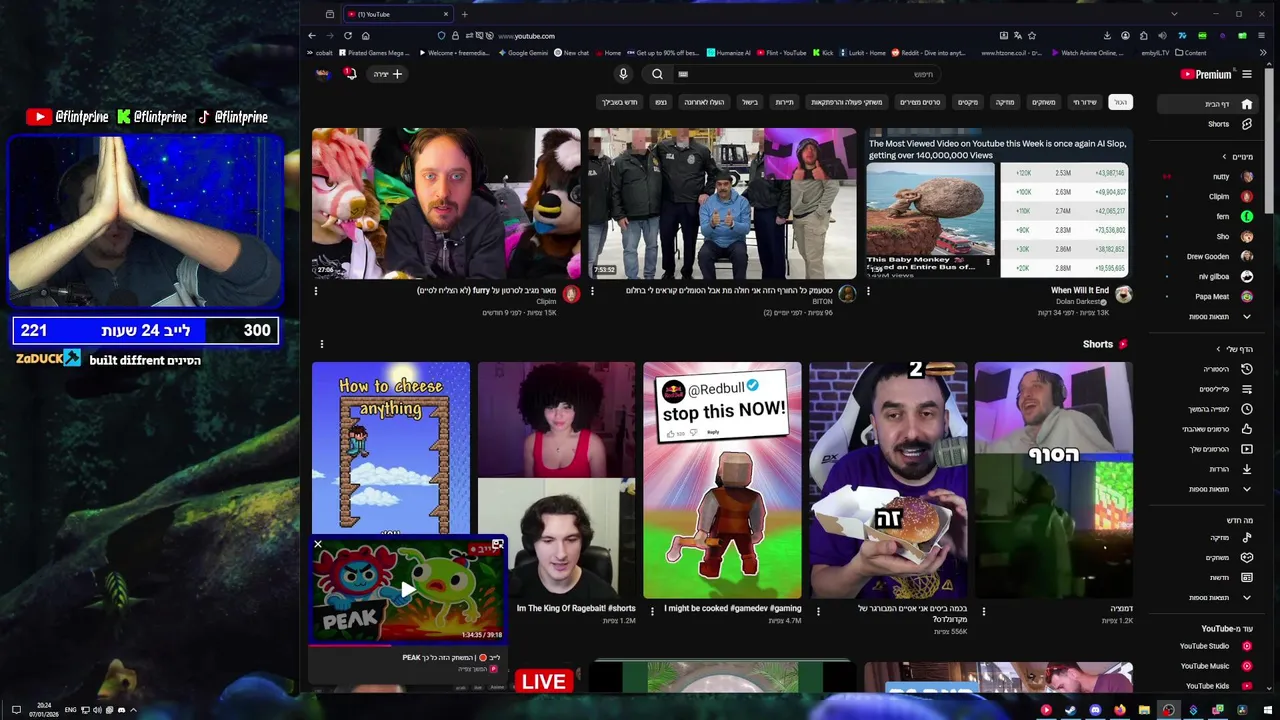The width and height of the screenshot is (1280, 720).
Task: Open a new browser tab
Action: (464, 14)
